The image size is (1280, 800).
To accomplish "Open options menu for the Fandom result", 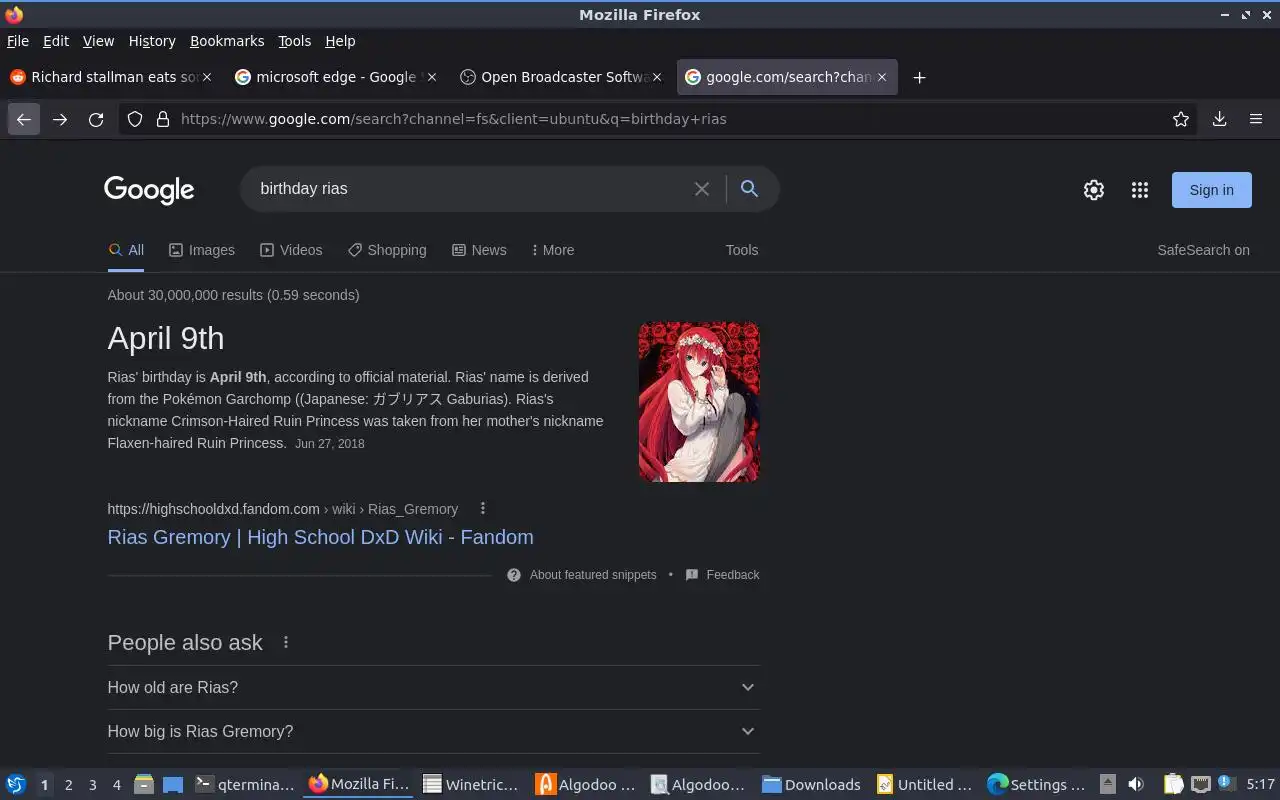I will pos(482,508).
